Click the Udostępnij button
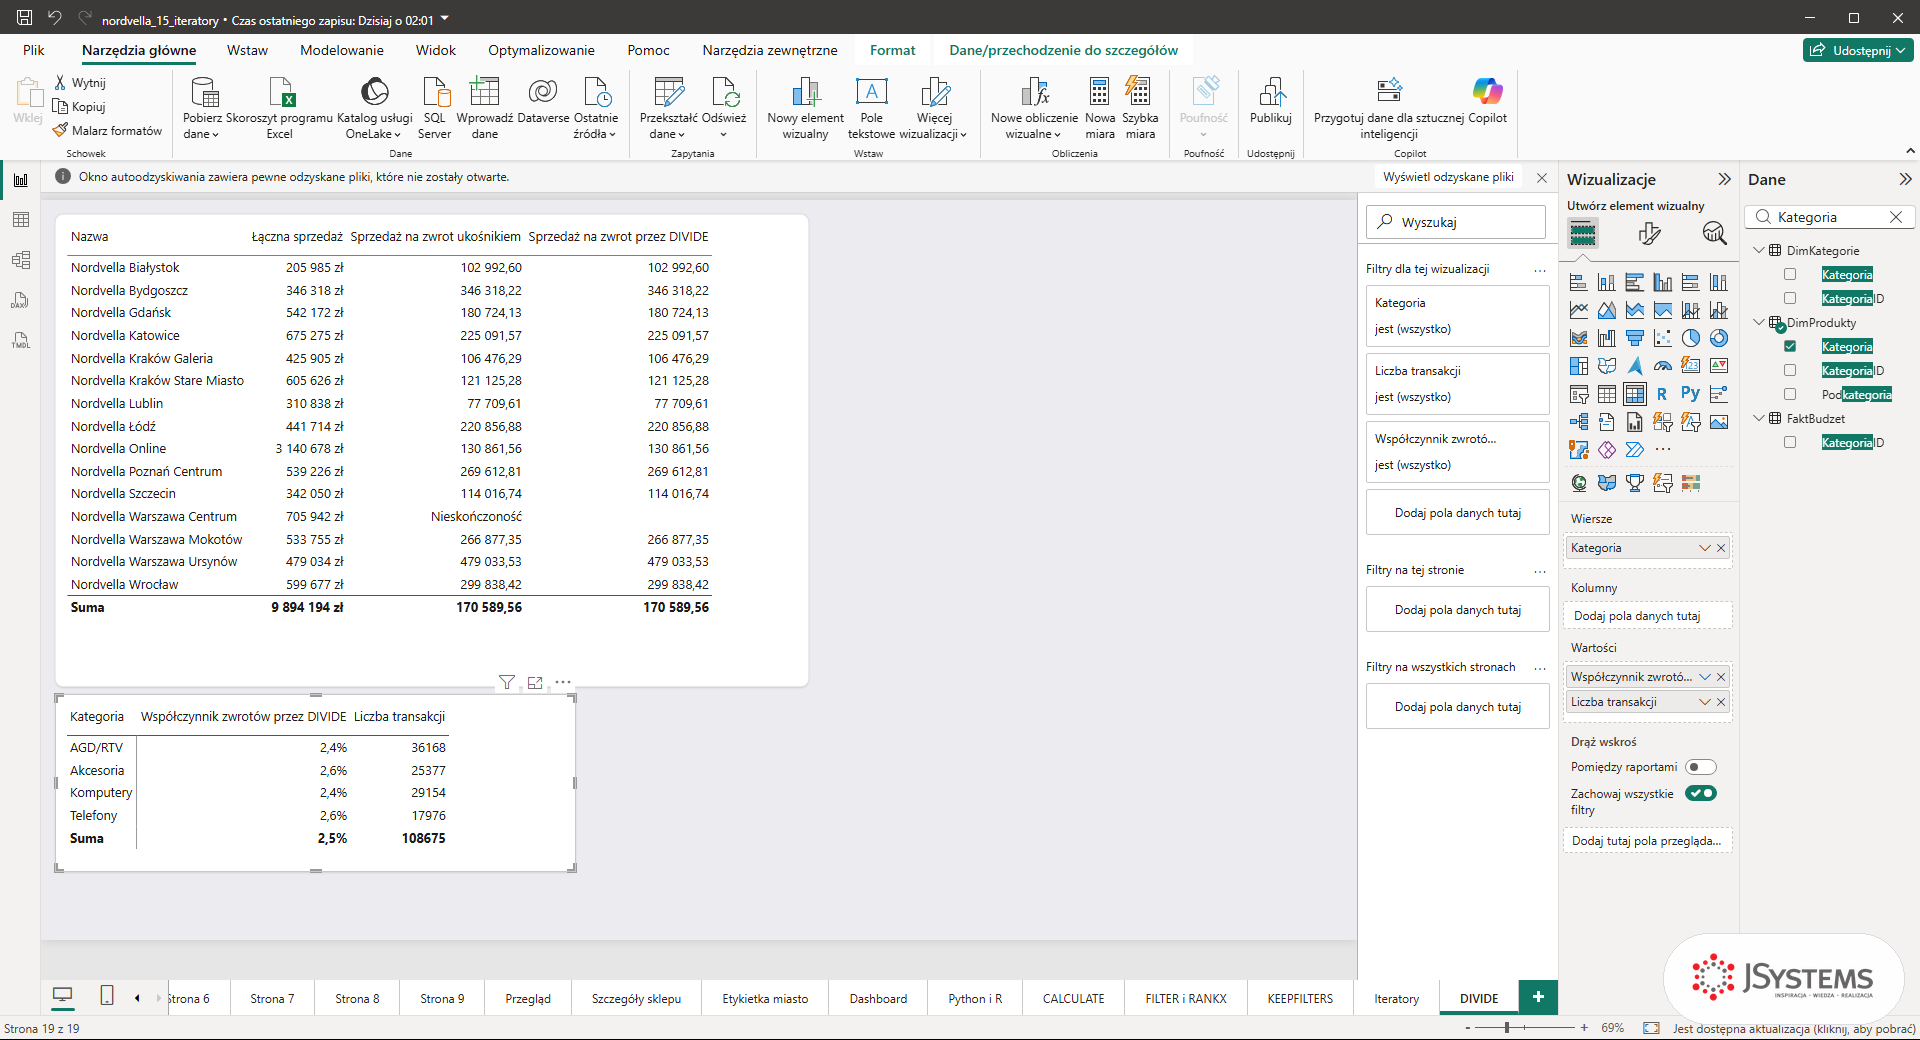1920x1040 pixels. (1859, 50)
